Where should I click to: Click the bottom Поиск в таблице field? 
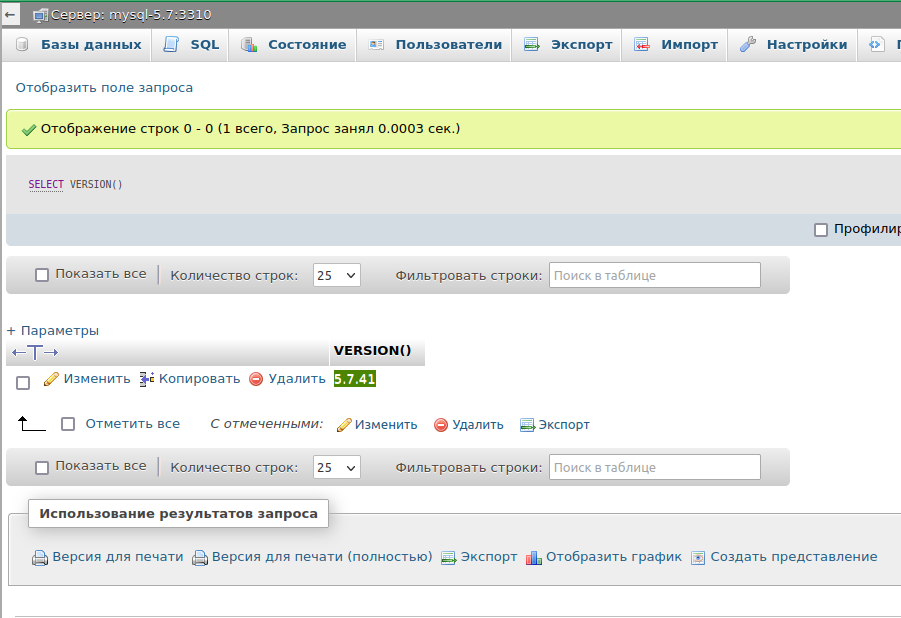[654, 467]
